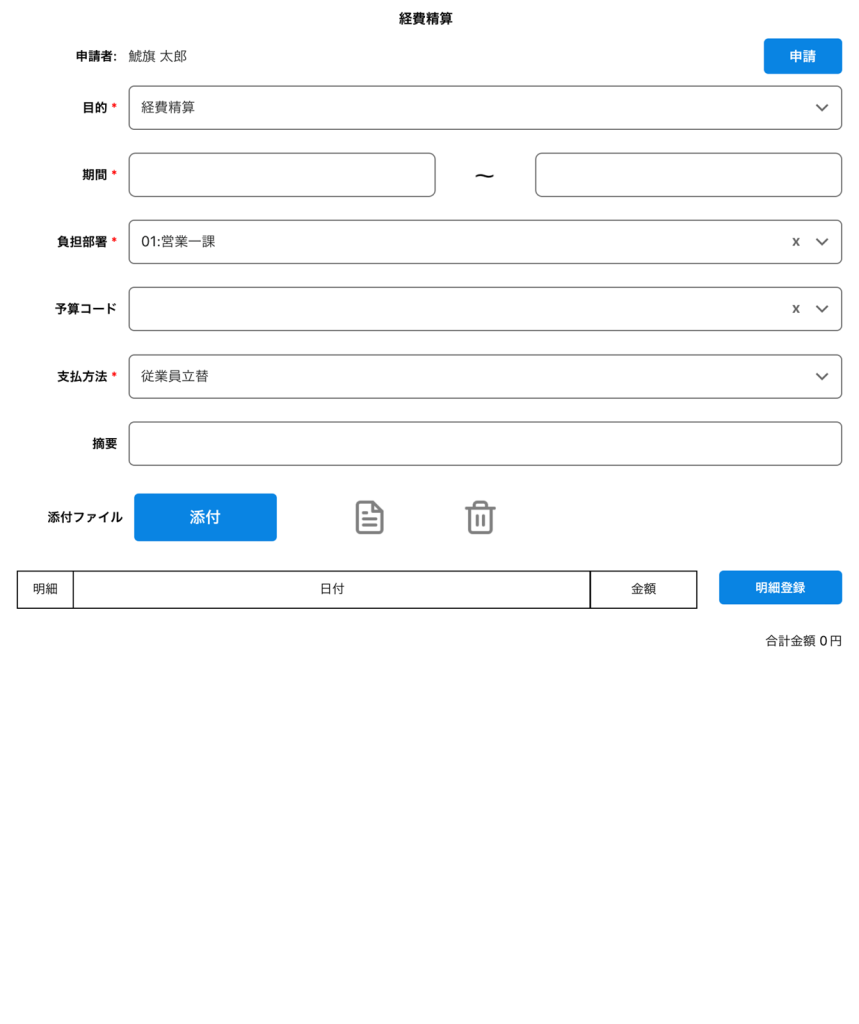Click the 従業員立替 payment method value
Screen dimensions: 859x1024
pos(175,377)
